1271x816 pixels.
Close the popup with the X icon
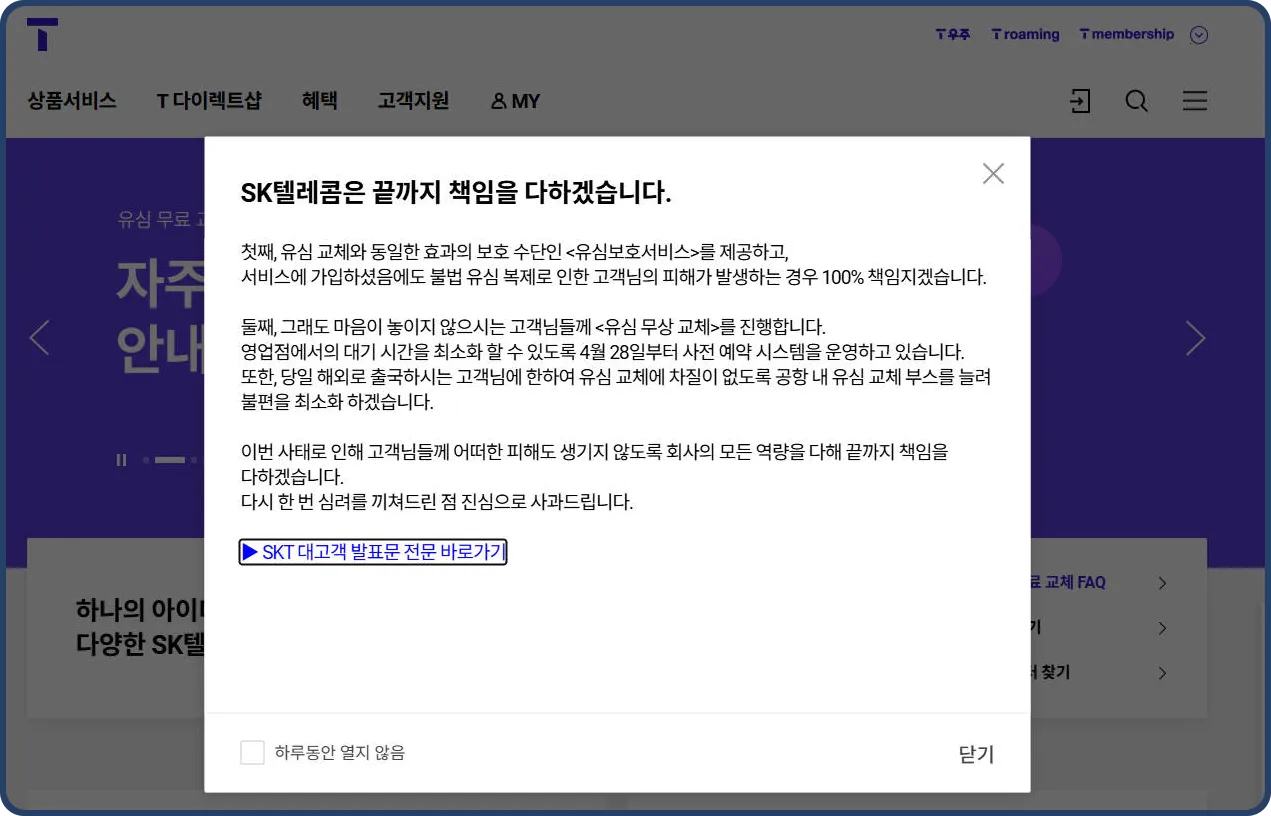993,174
